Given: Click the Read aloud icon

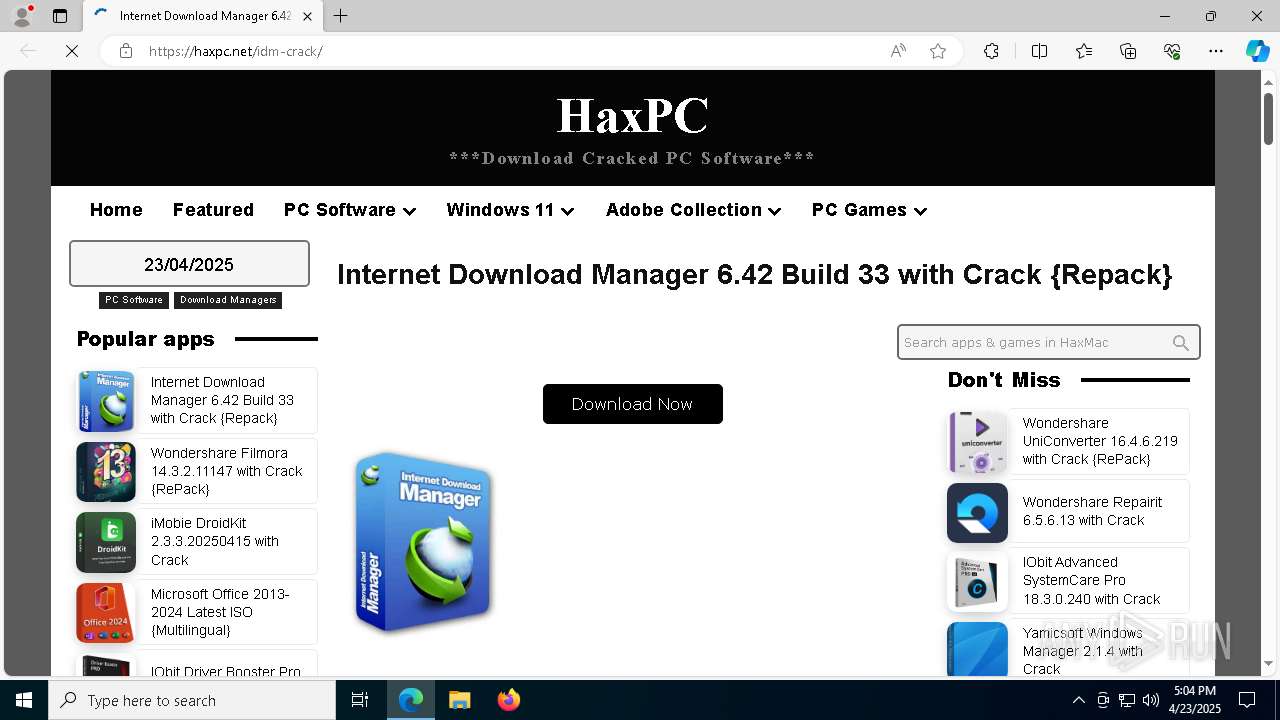Looking at the screenshot, I should point(898,51).
